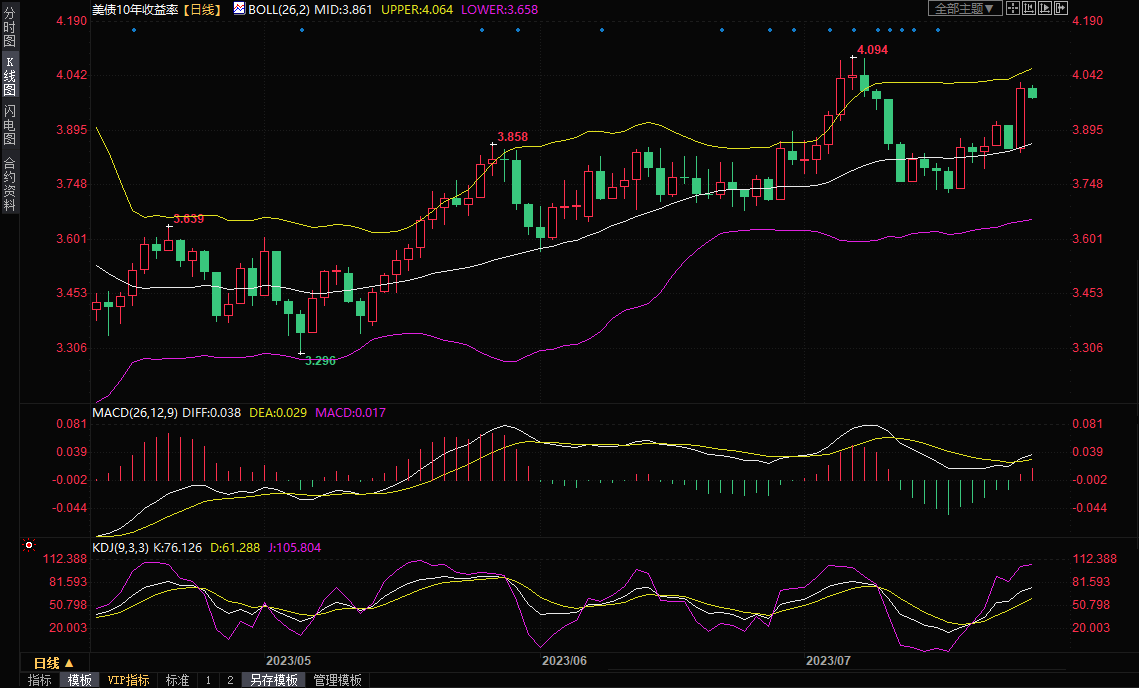The image size is (1139, 688).
Task: Click the crosshair cursor icon
Action: point(1012,8)
